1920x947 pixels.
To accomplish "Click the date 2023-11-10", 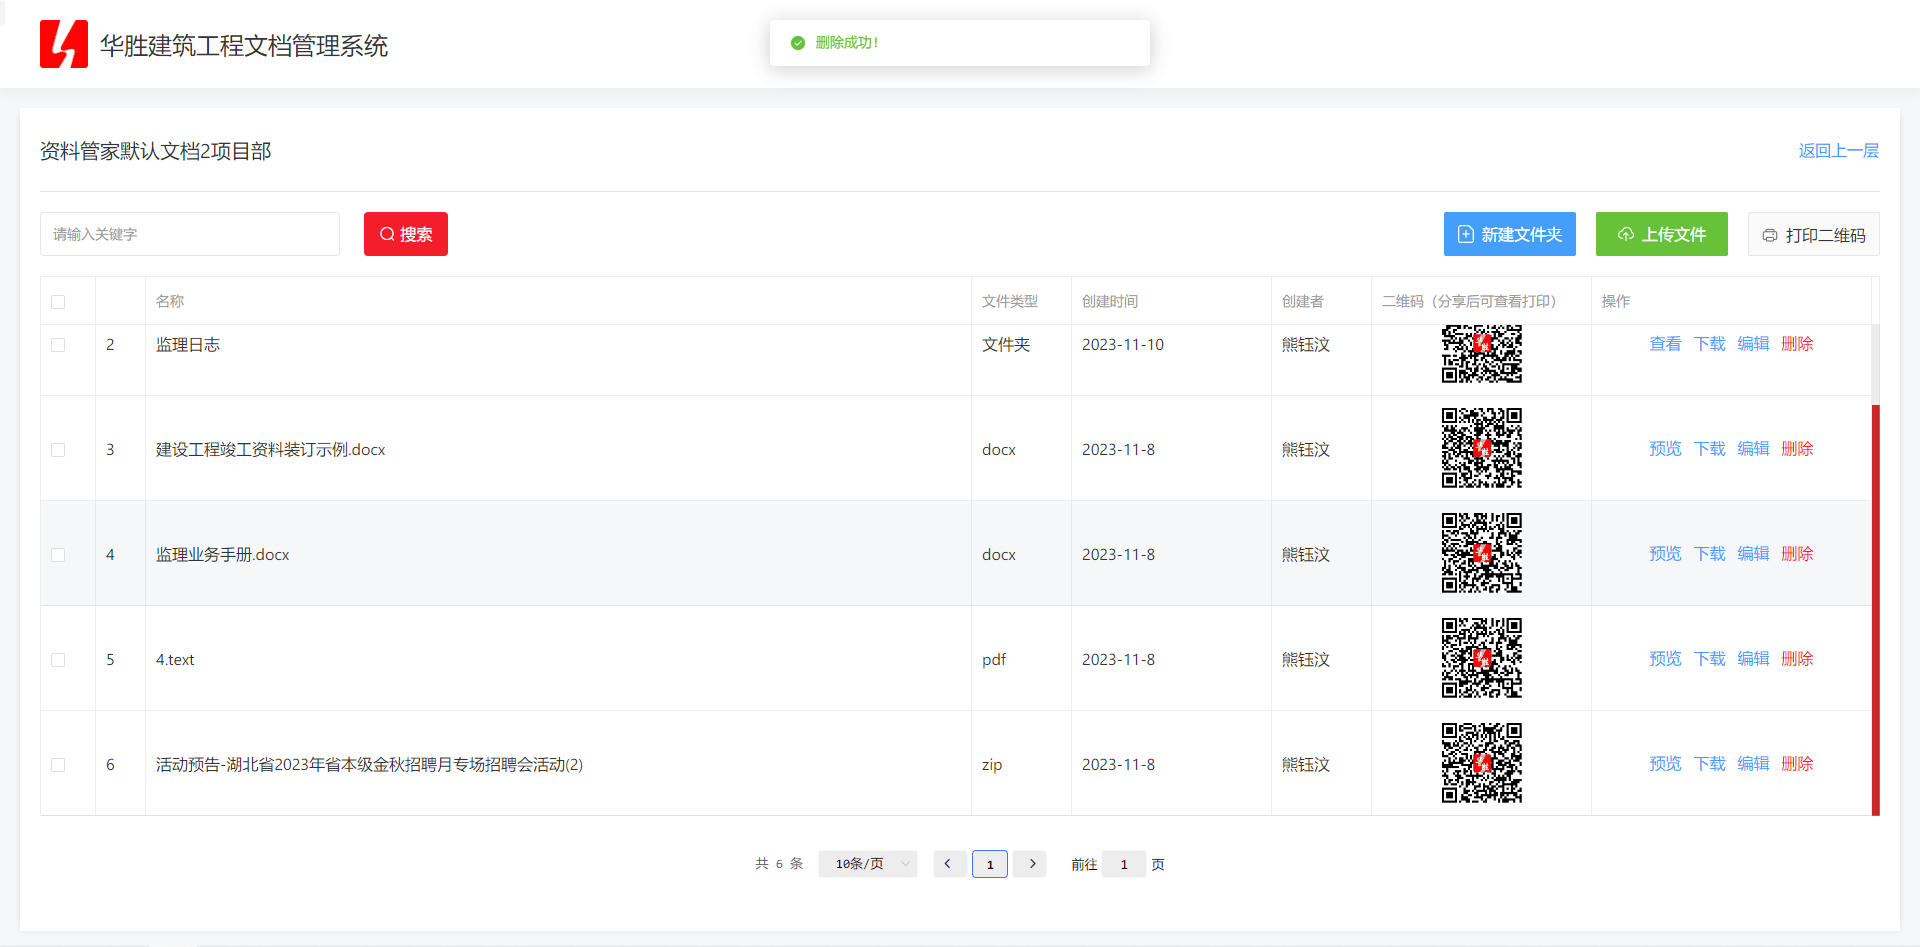I will pos(1123,345).
